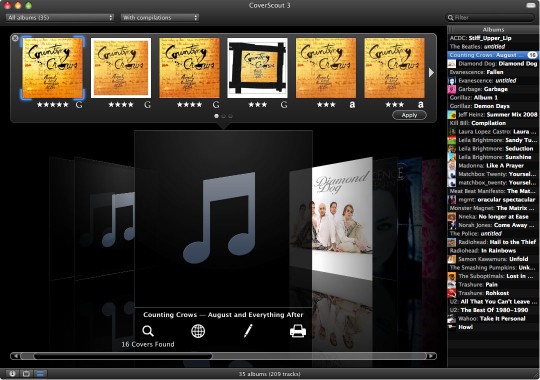The width and height of the screenshot is (540, 380).
Task: Select mgmt: oracular spectacular row
Action: pyautogui.click(x=493, y=199)
